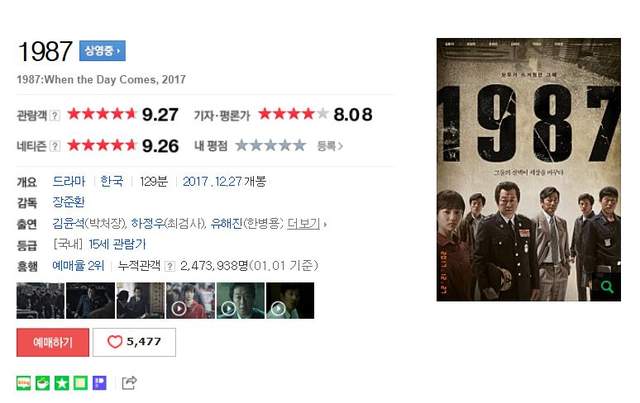The height and width of the screenshot is (403, 640).
Task: Click the help icon beside 누적관객
Action: tap(170, 267)
